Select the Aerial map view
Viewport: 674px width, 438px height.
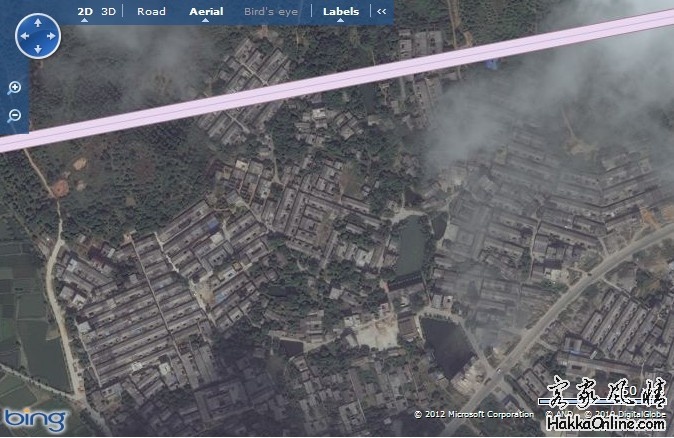pos(206,12)
